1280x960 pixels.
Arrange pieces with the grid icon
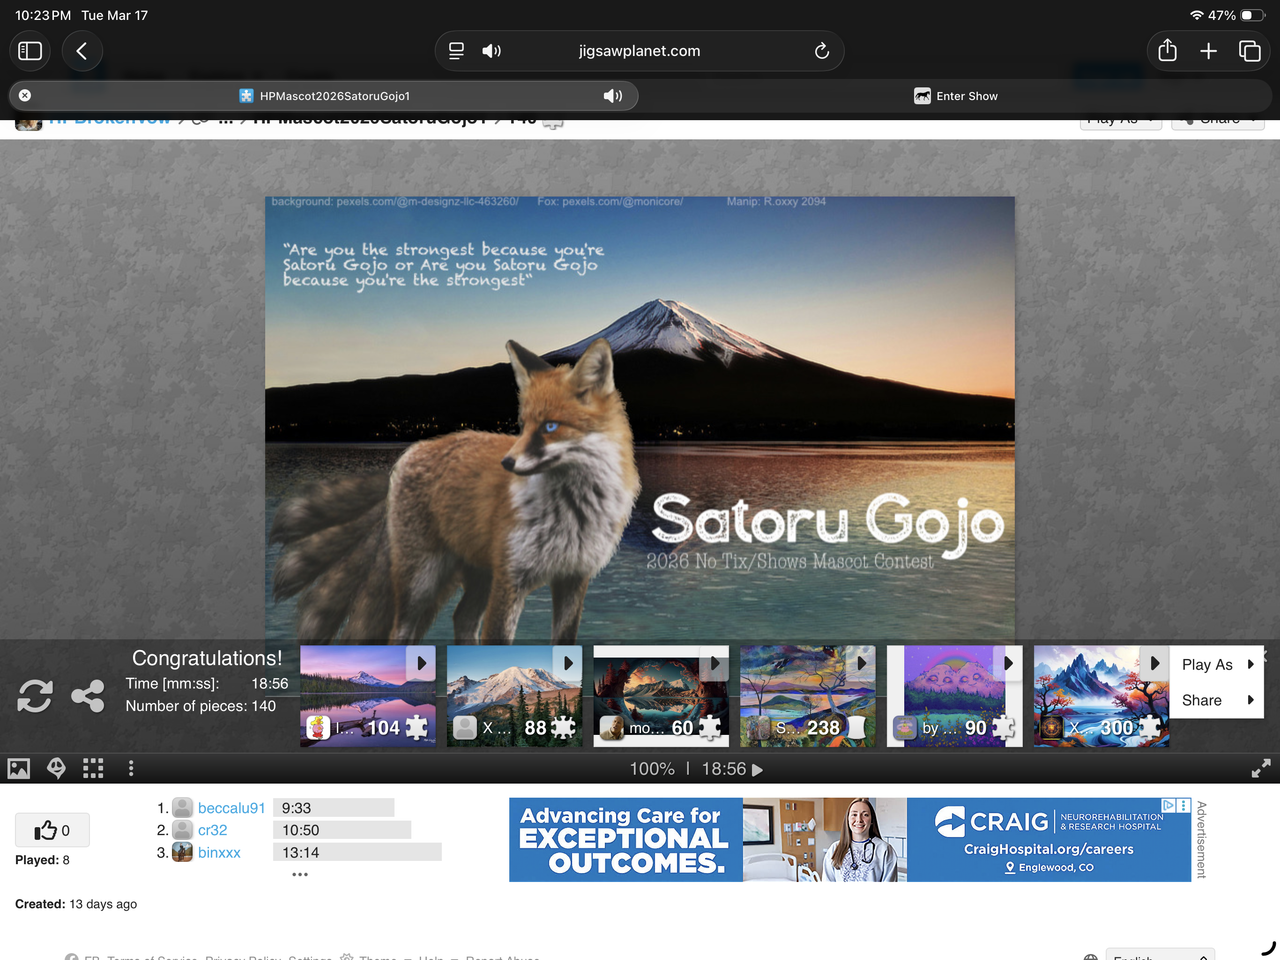tap(93, 768)
